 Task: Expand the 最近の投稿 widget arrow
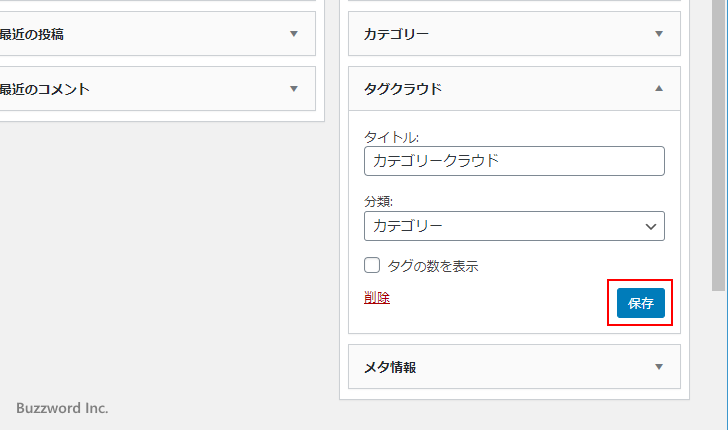click(294, 34)
